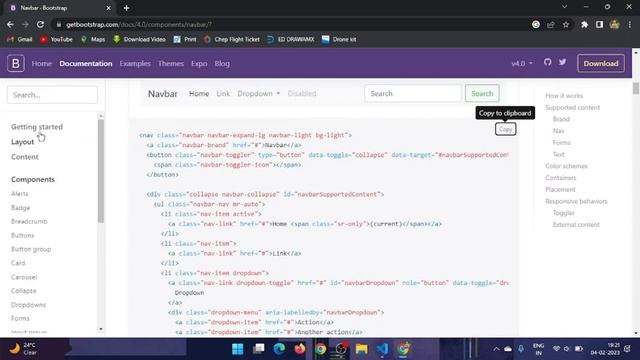
Task: Open the Dropdowns component page
Action: pos(28,305)
